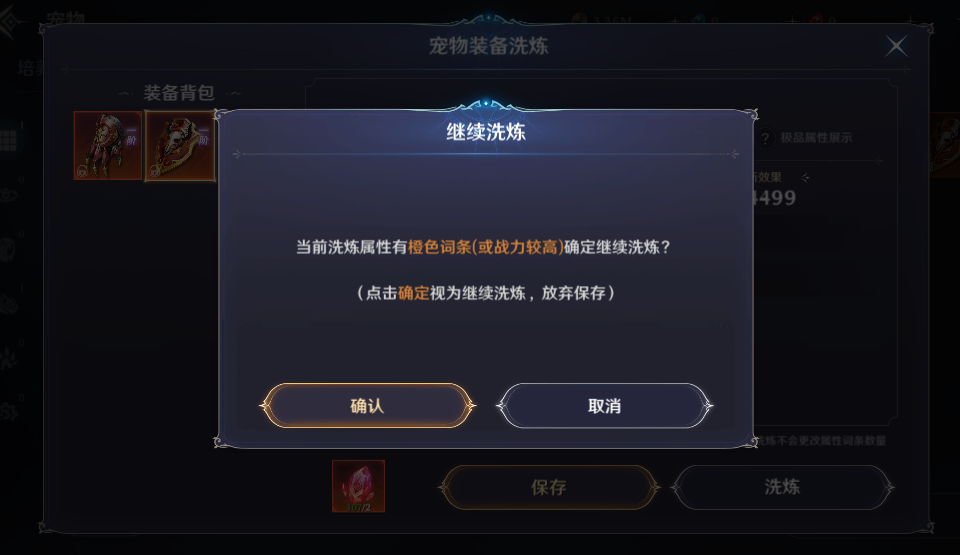Close the 宠物装备洗炼 panel with X

point(896,46)
